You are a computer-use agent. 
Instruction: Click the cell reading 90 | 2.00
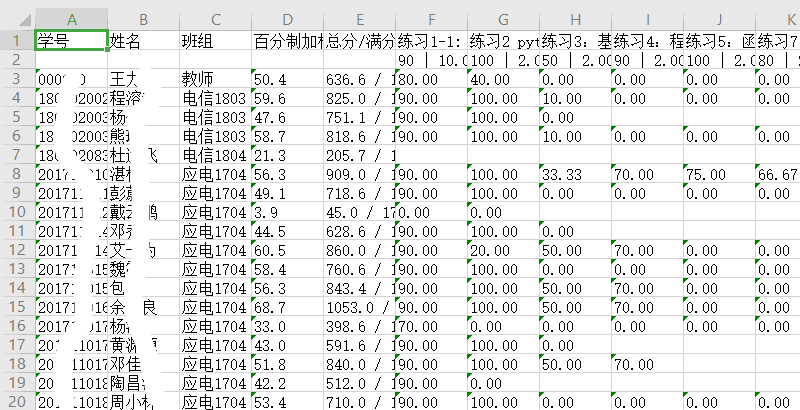click(647, 60)
